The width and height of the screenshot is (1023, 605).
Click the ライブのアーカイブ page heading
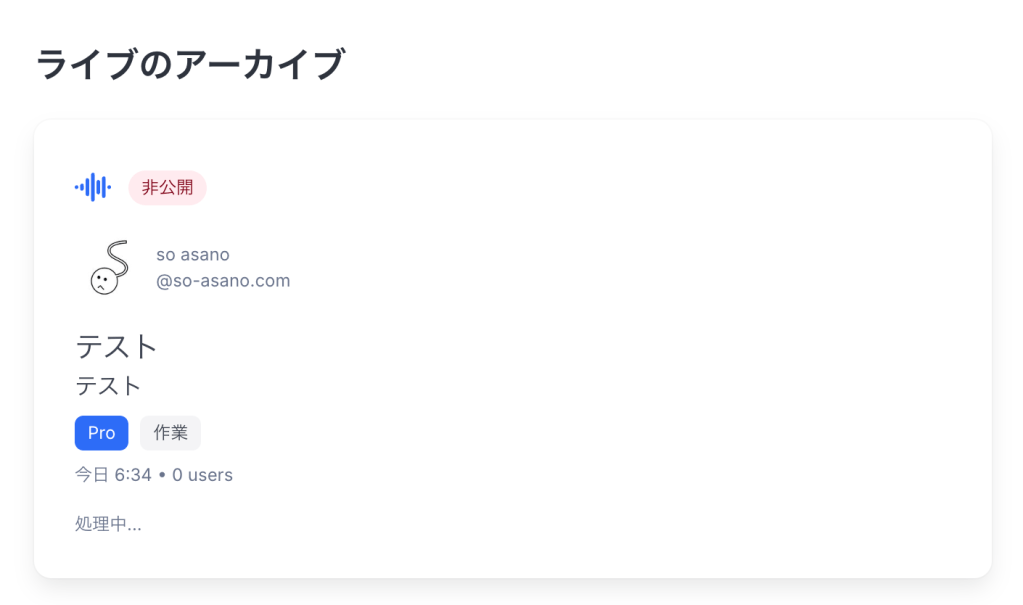pos(190,65)
